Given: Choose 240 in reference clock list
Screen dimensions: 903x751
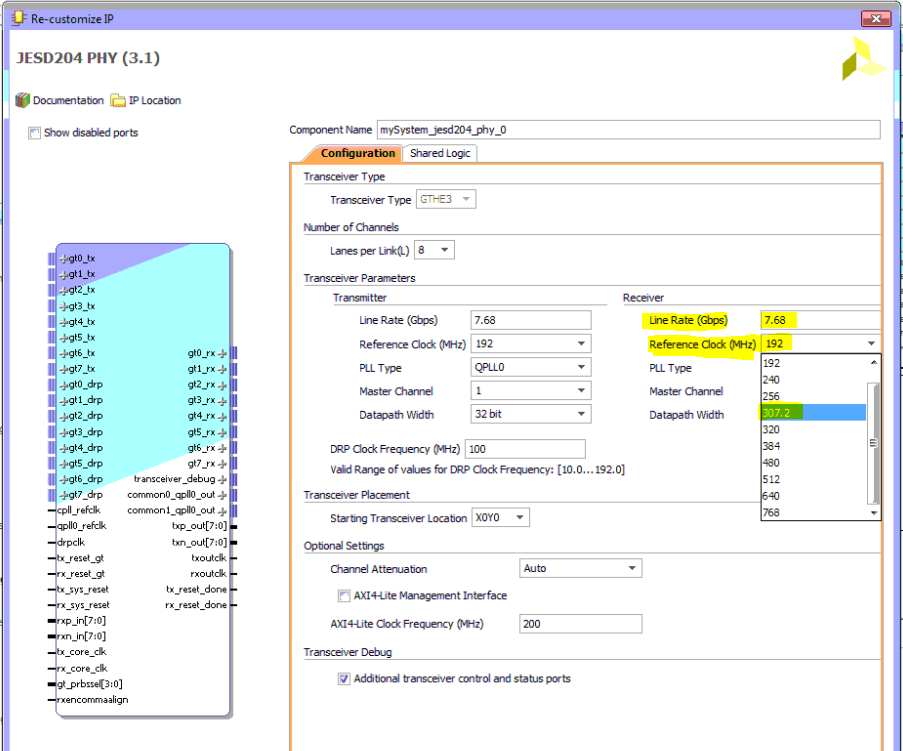Looking at the screenshot, I should tap(814, 380).
